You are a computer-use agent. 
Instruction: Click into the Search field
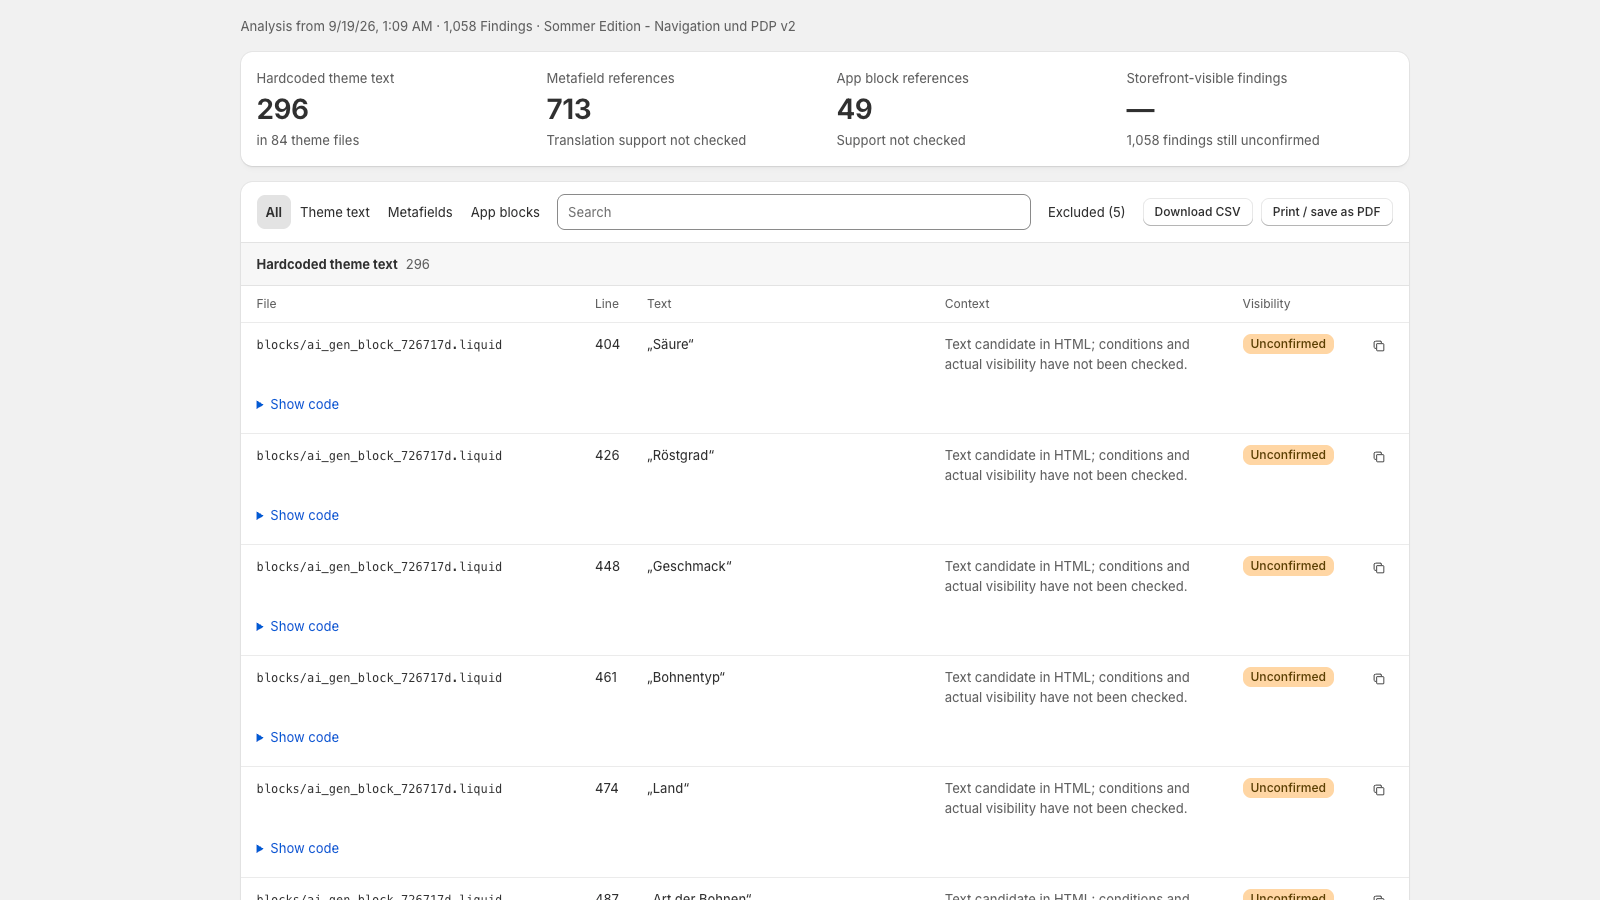794,212
